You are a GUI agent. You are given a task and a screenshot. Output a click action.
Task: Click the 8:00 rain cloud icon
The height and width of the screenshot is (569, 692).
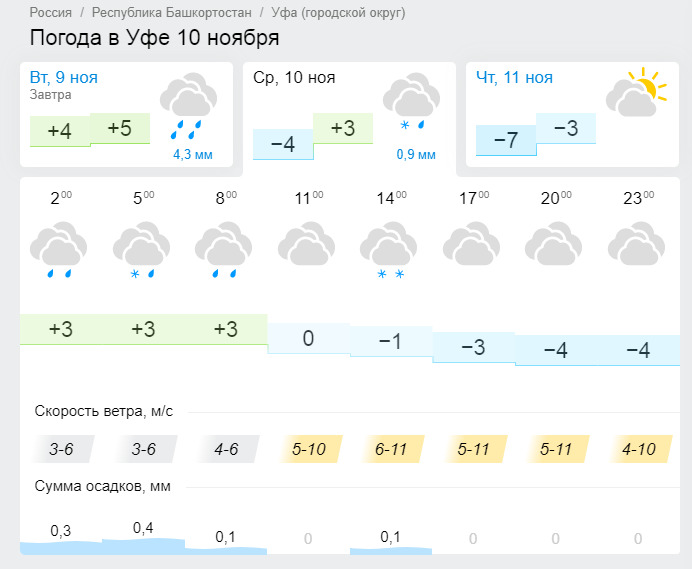[224, 250]
